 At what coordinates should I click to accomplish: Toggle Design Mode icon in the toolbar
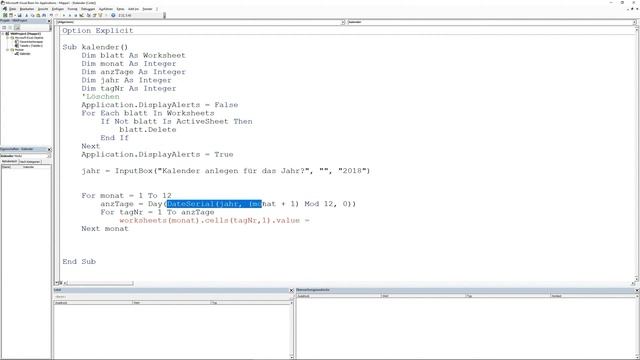point(81,15)
